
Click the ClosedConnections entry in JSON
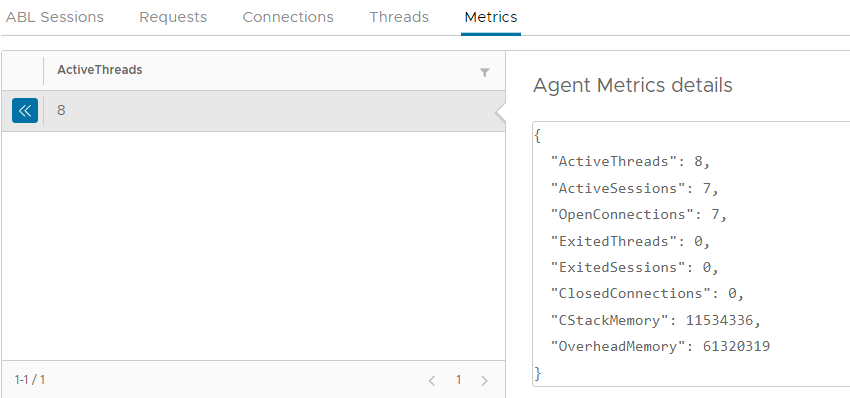tap(647, 294)
